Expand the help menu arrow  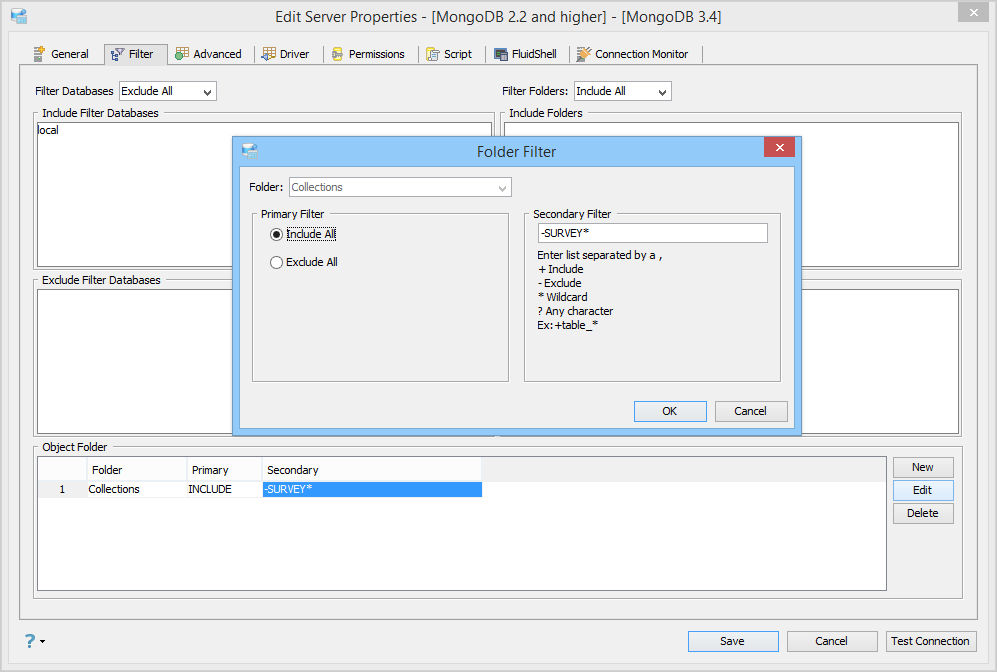click(43, 641)
